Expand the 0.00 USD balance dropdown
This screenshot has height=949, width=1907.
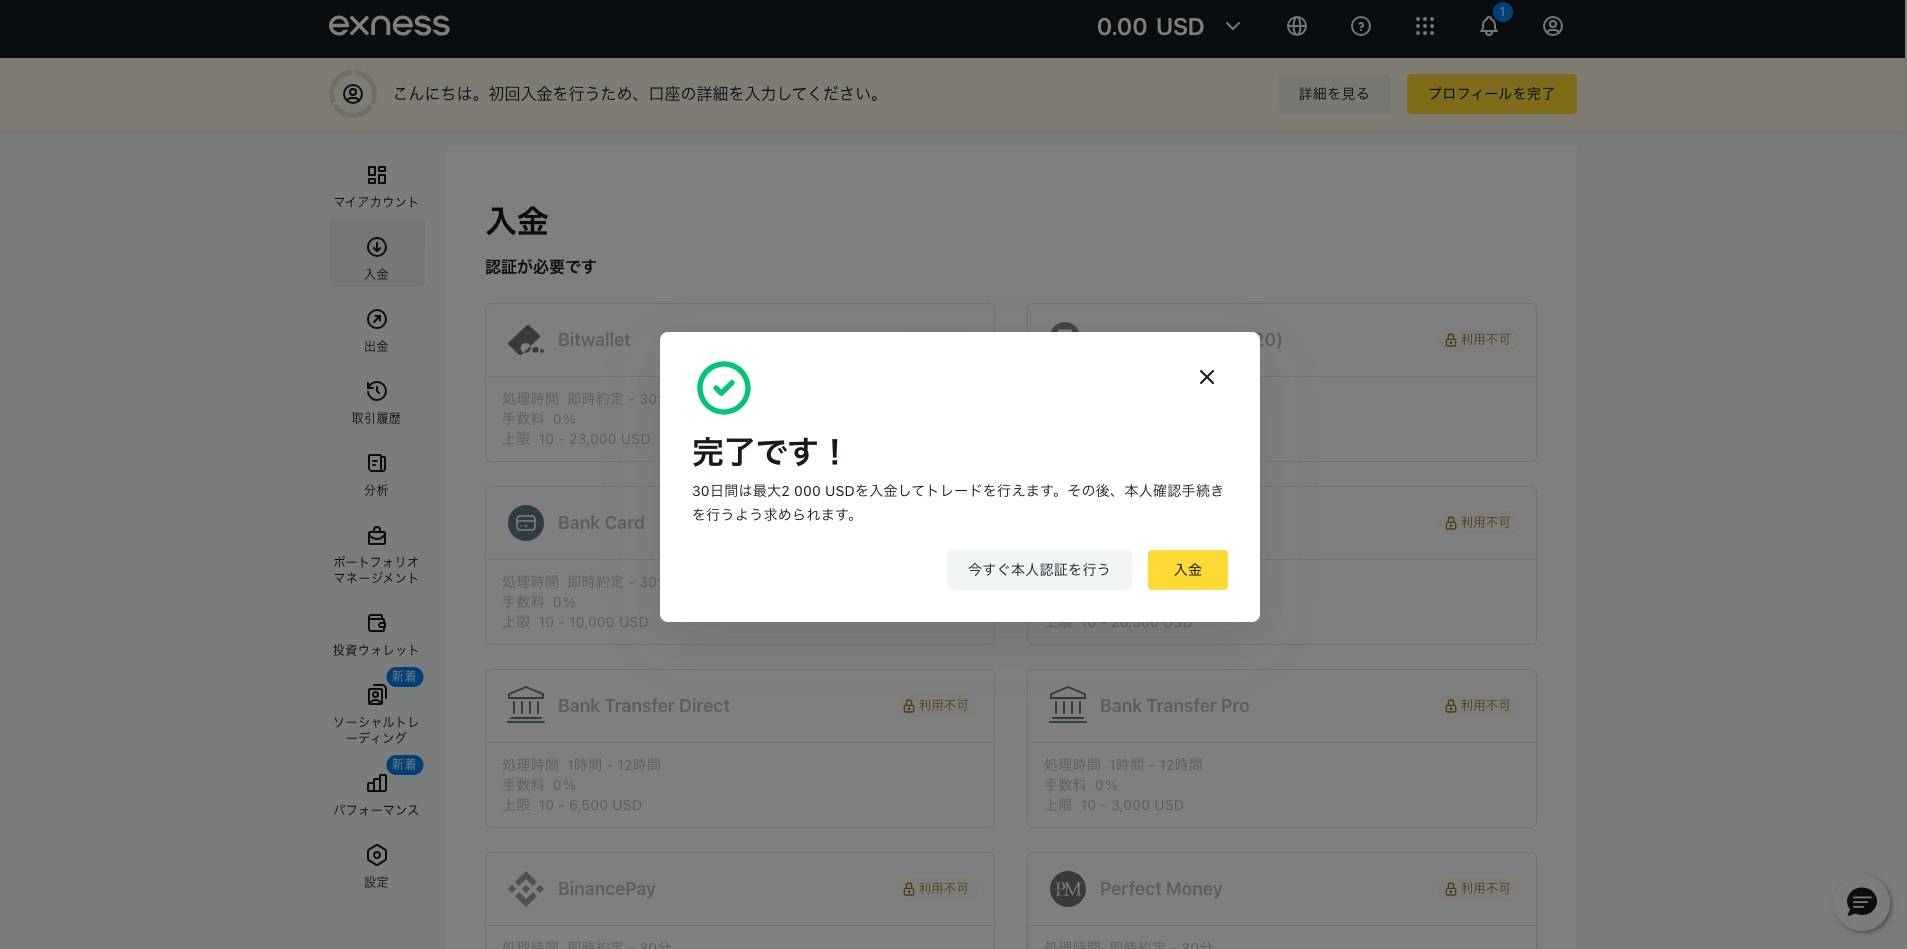click(x=1168, y=27)
